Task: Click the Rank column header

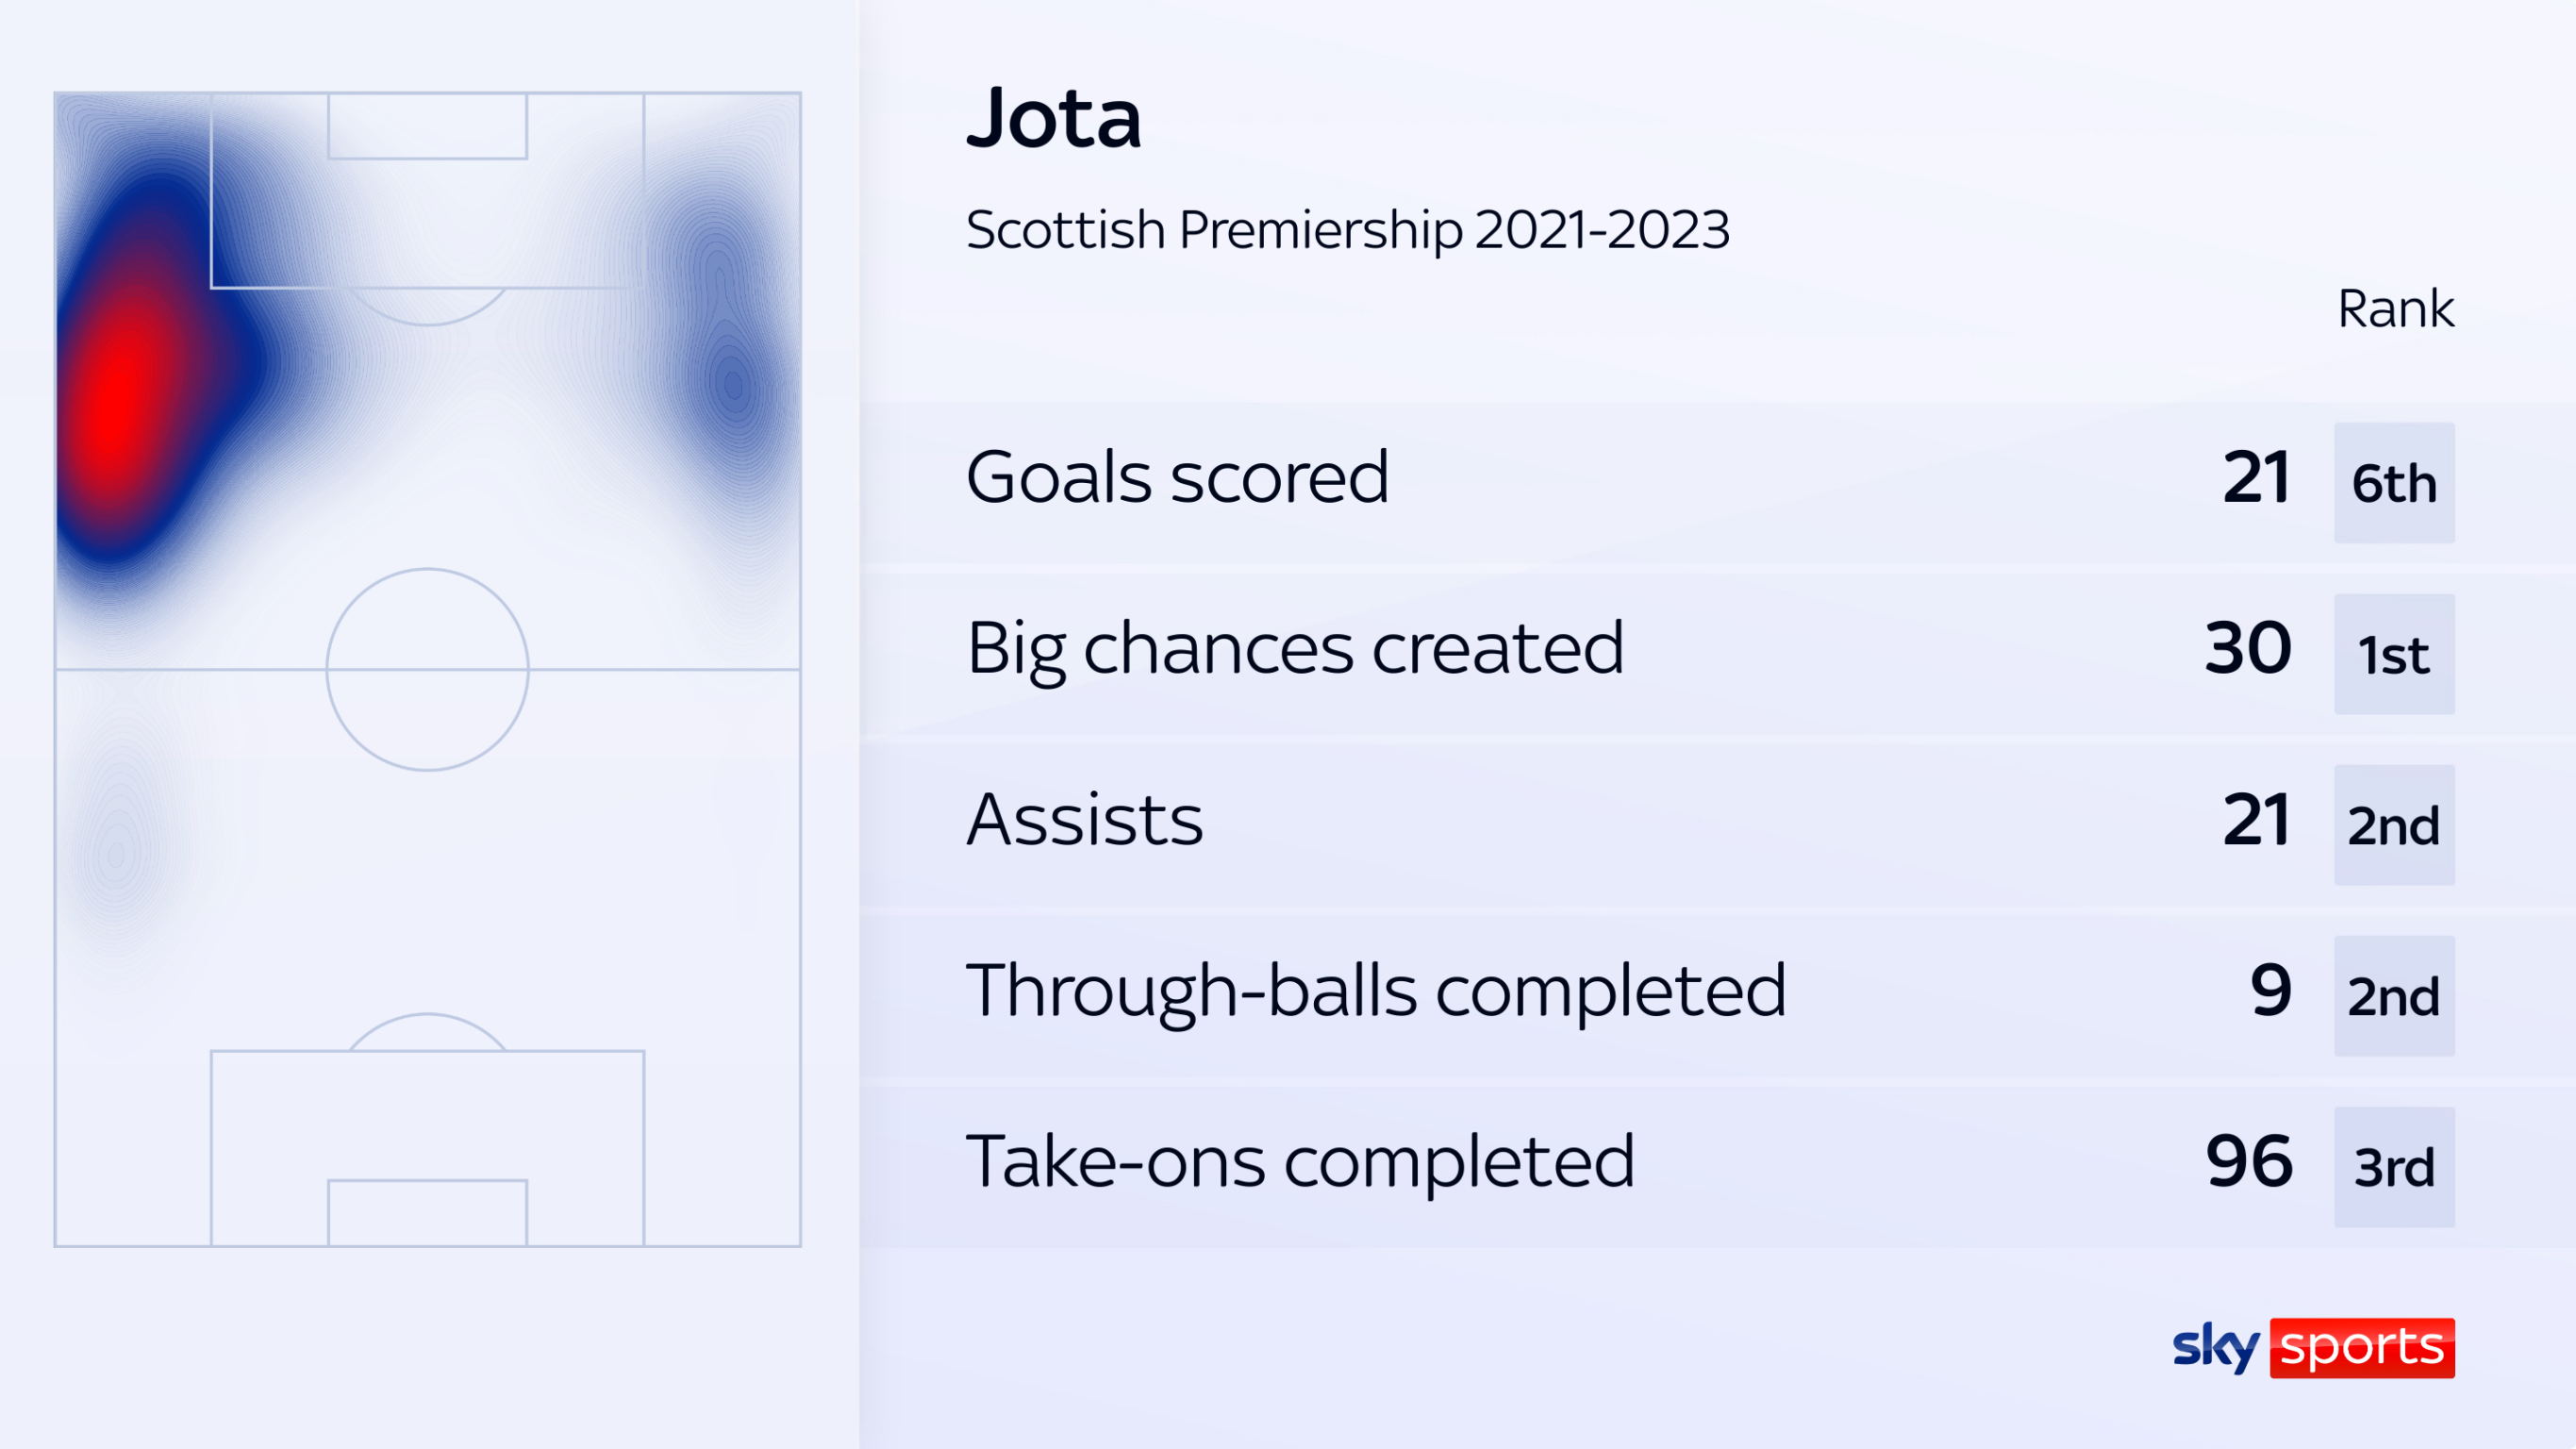Action: click(2396, 308)
